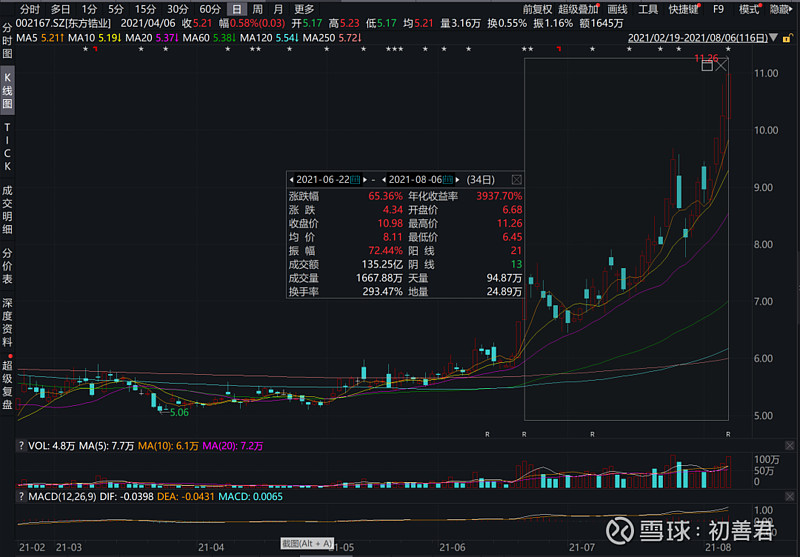Click the 5.06 low price label
Viewport: 800px width, 557px height.
click(x=179, y=412)
